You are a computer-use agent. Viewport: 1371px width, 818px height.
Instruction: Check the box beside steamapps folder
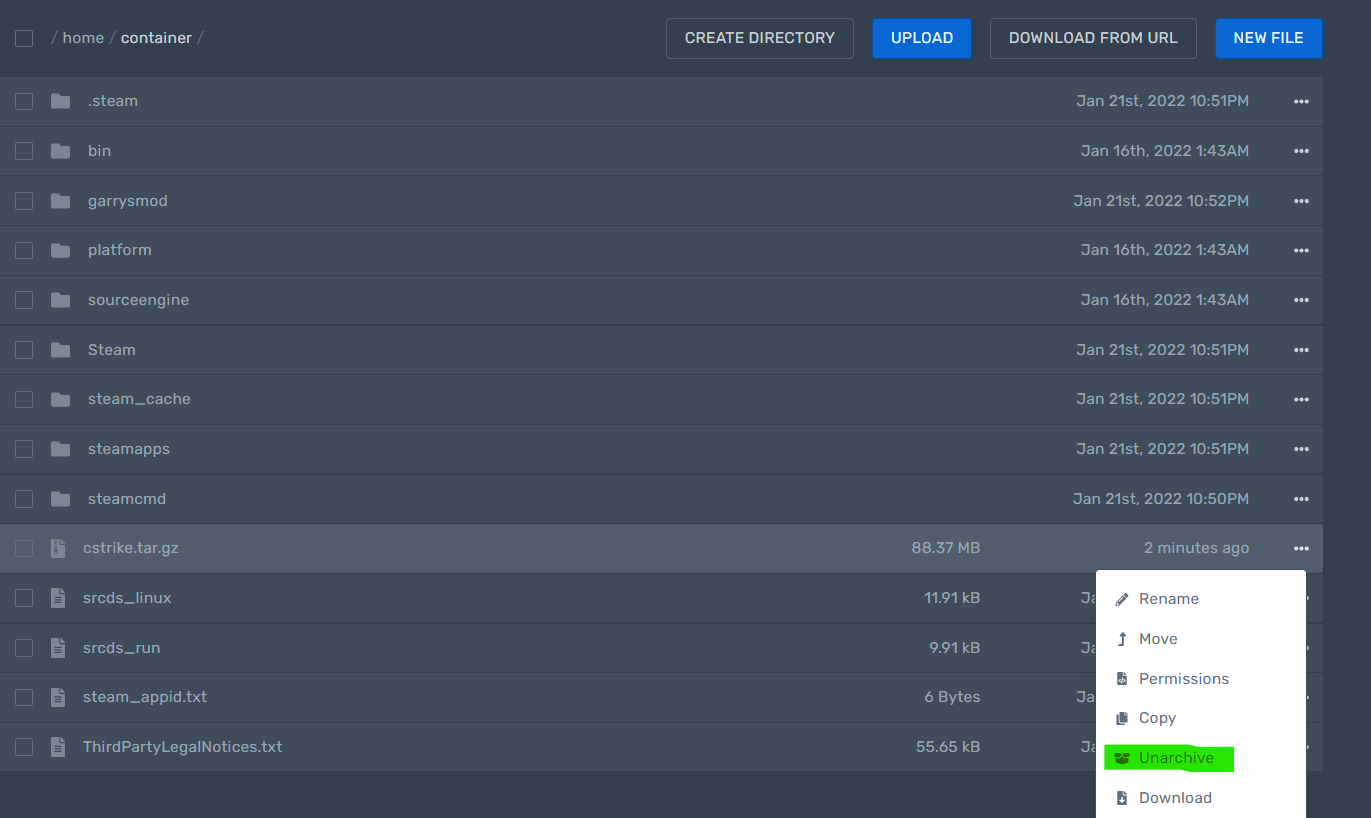pyautogui.click(x=23, y=448)
